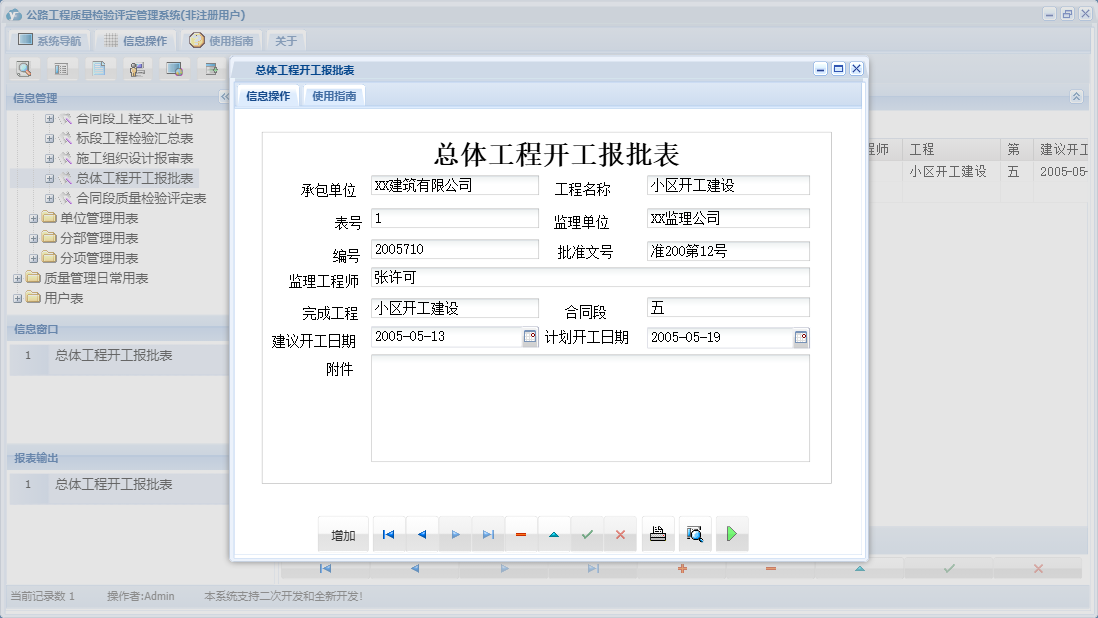Open the 计划开工日期 calendar picker

pyautogui.click(x=799, y=338)
